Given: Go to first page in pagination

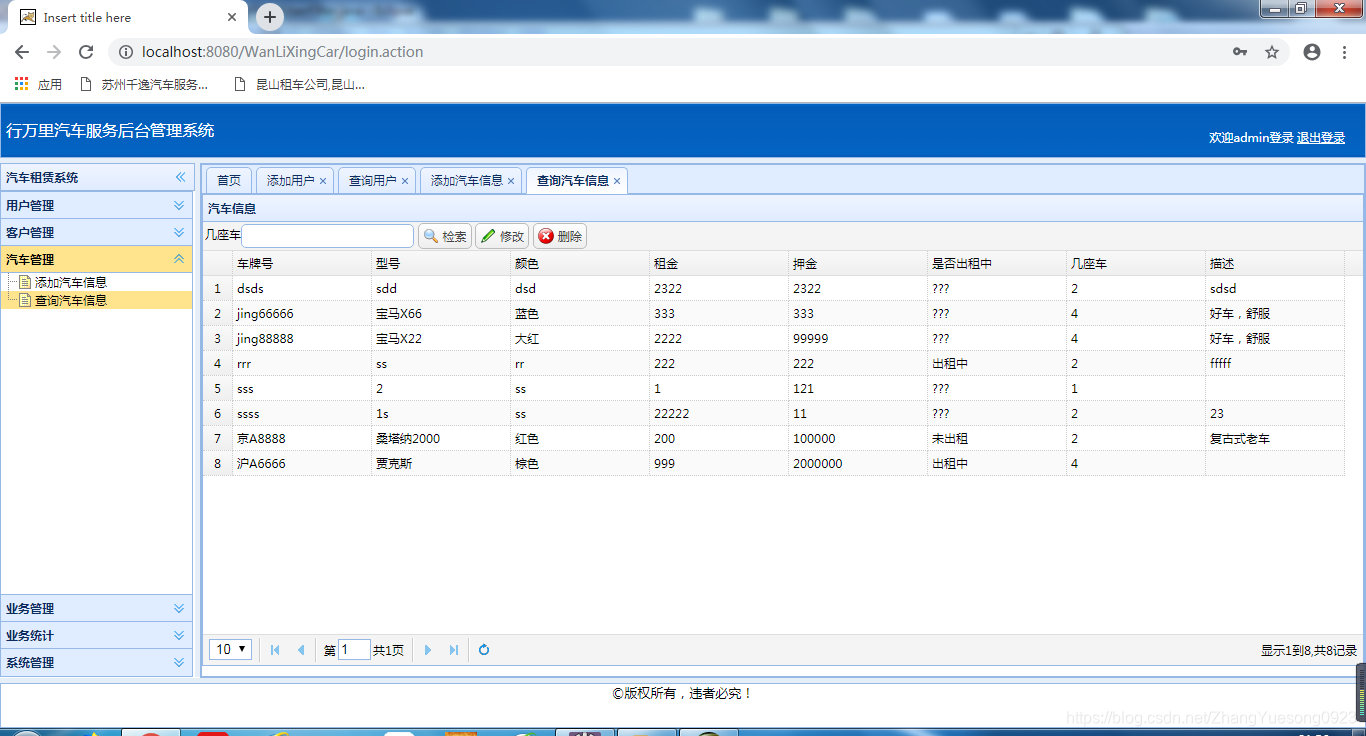Looking at the screenshot, I should (275, 650).
